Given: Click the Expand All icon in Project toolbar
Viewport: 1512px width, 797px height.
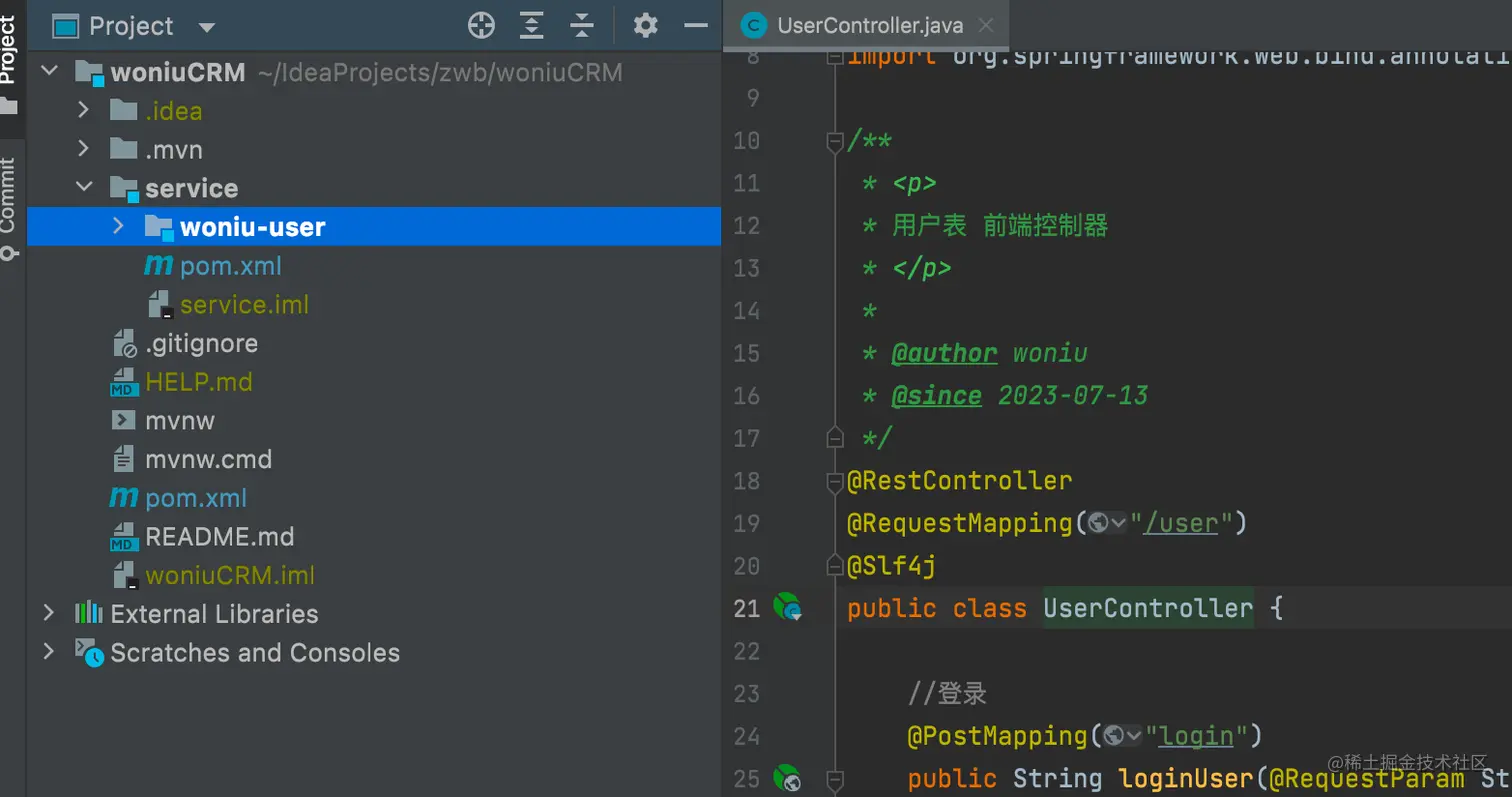Looking at the screenshot, I should (532, 26).
